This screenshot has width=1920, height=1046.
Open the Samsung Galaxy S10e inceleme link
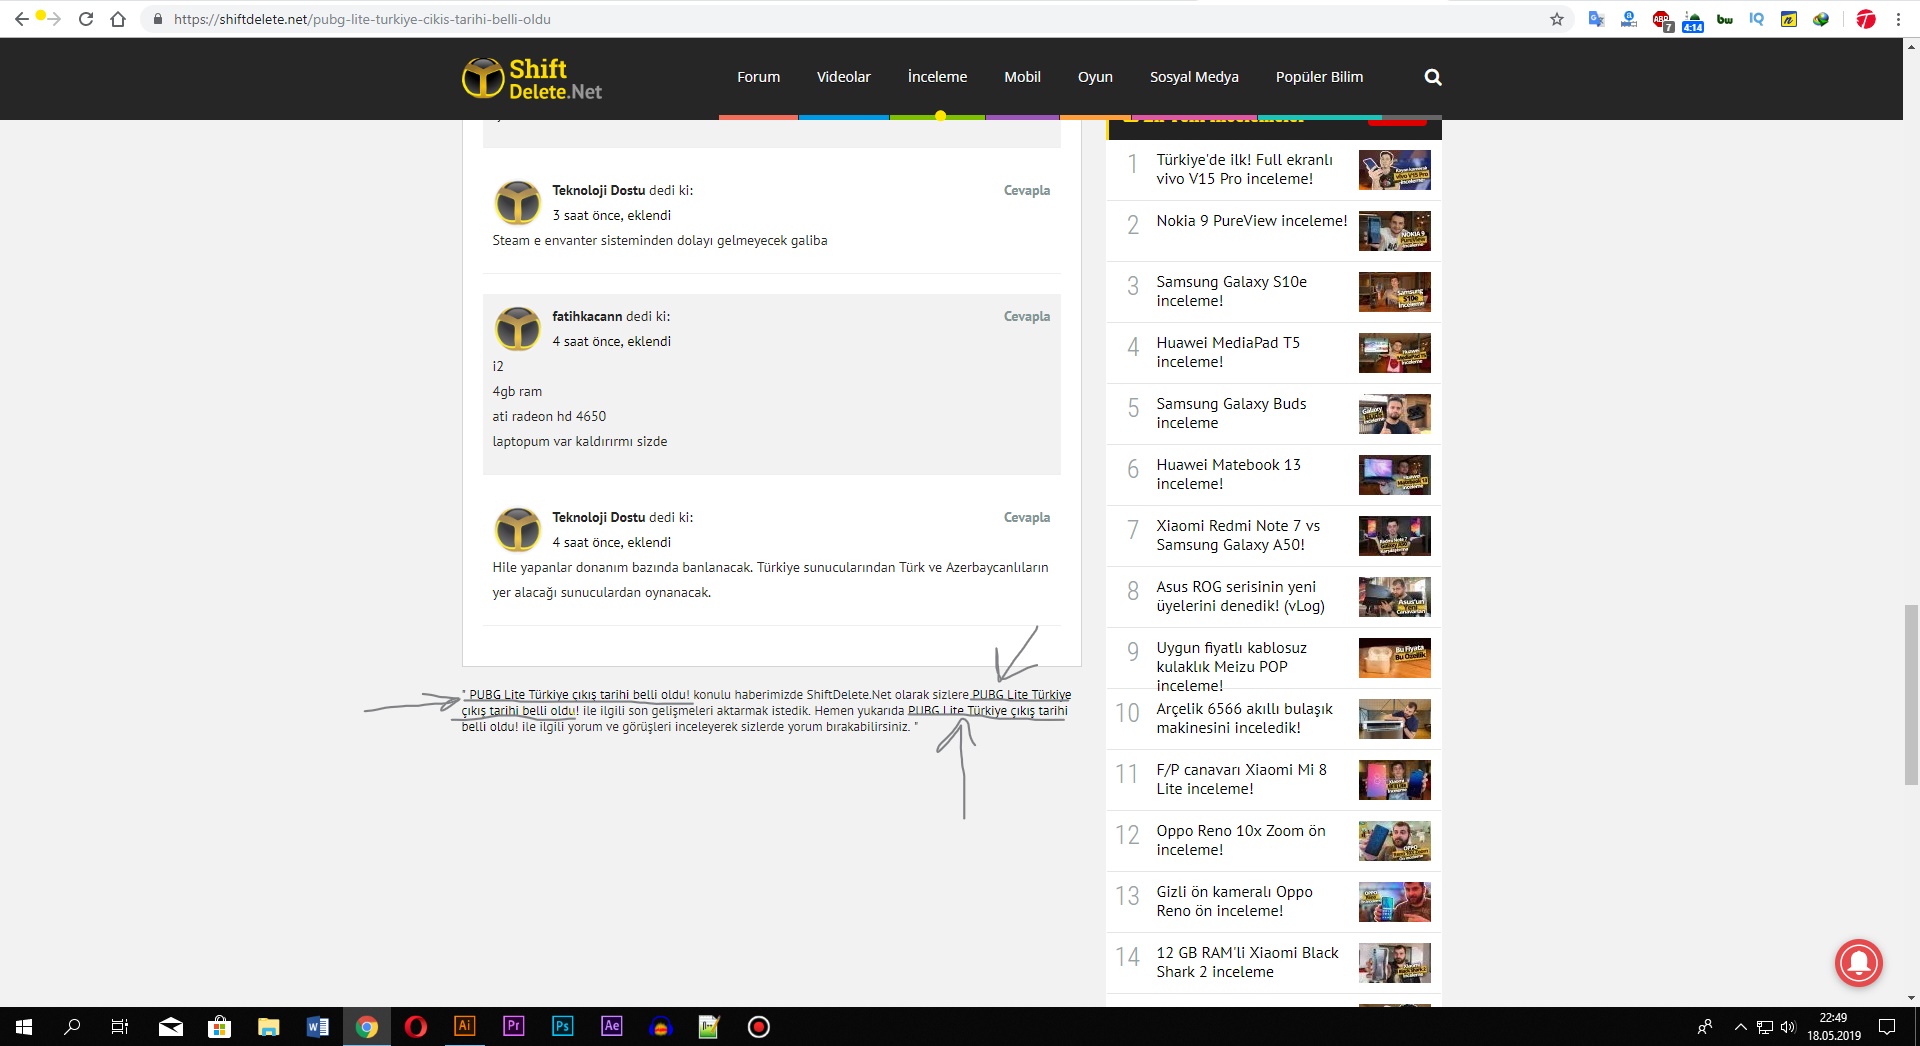(x=1232, y=291)
